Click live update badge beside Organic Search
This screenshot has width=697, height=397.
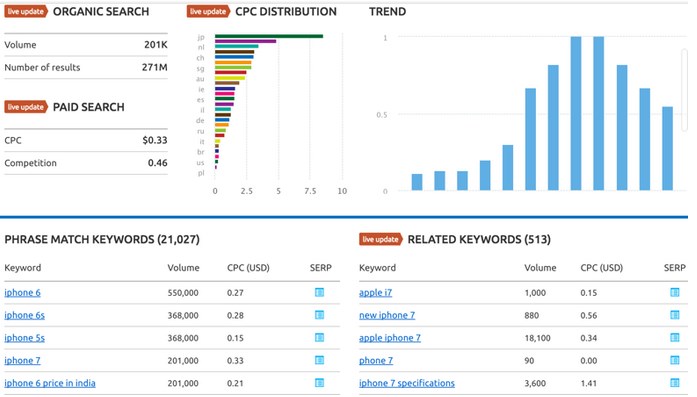pos(26,12)
